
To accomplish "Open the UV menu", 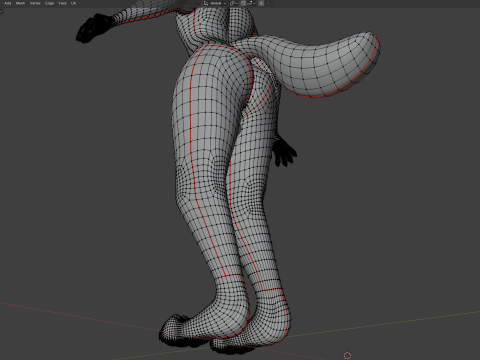I will [73, 3].
